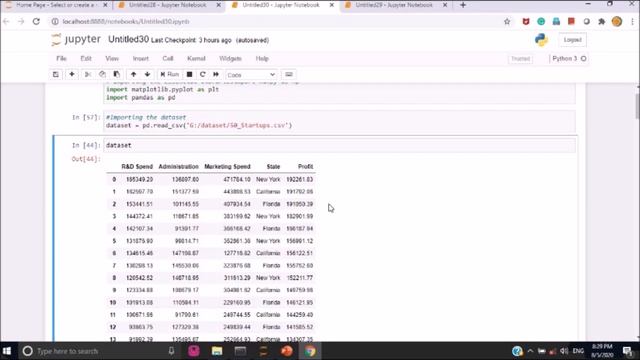640x360 pixels.
Task: Click 'Florida' in row 2
Action: pyautogui.click(x=271, y=204)
